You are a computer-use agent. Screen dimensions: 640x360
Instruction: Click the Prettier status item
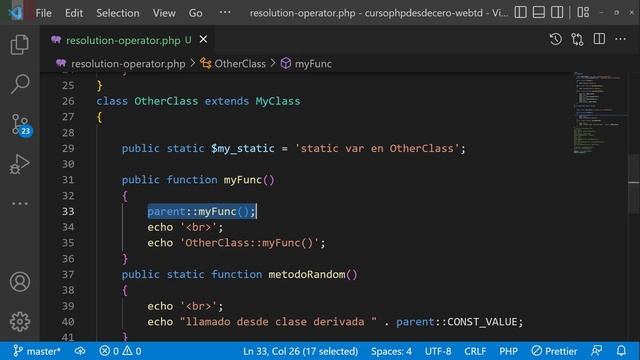[554, 351]
